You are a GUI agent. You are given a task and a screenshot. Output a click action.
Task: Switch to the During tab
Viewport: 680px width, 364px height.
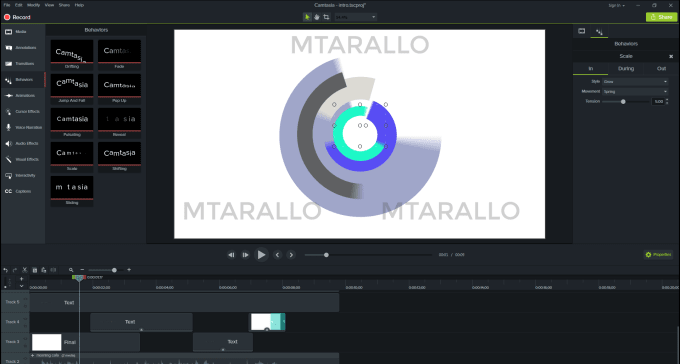[x=626, y=69]
